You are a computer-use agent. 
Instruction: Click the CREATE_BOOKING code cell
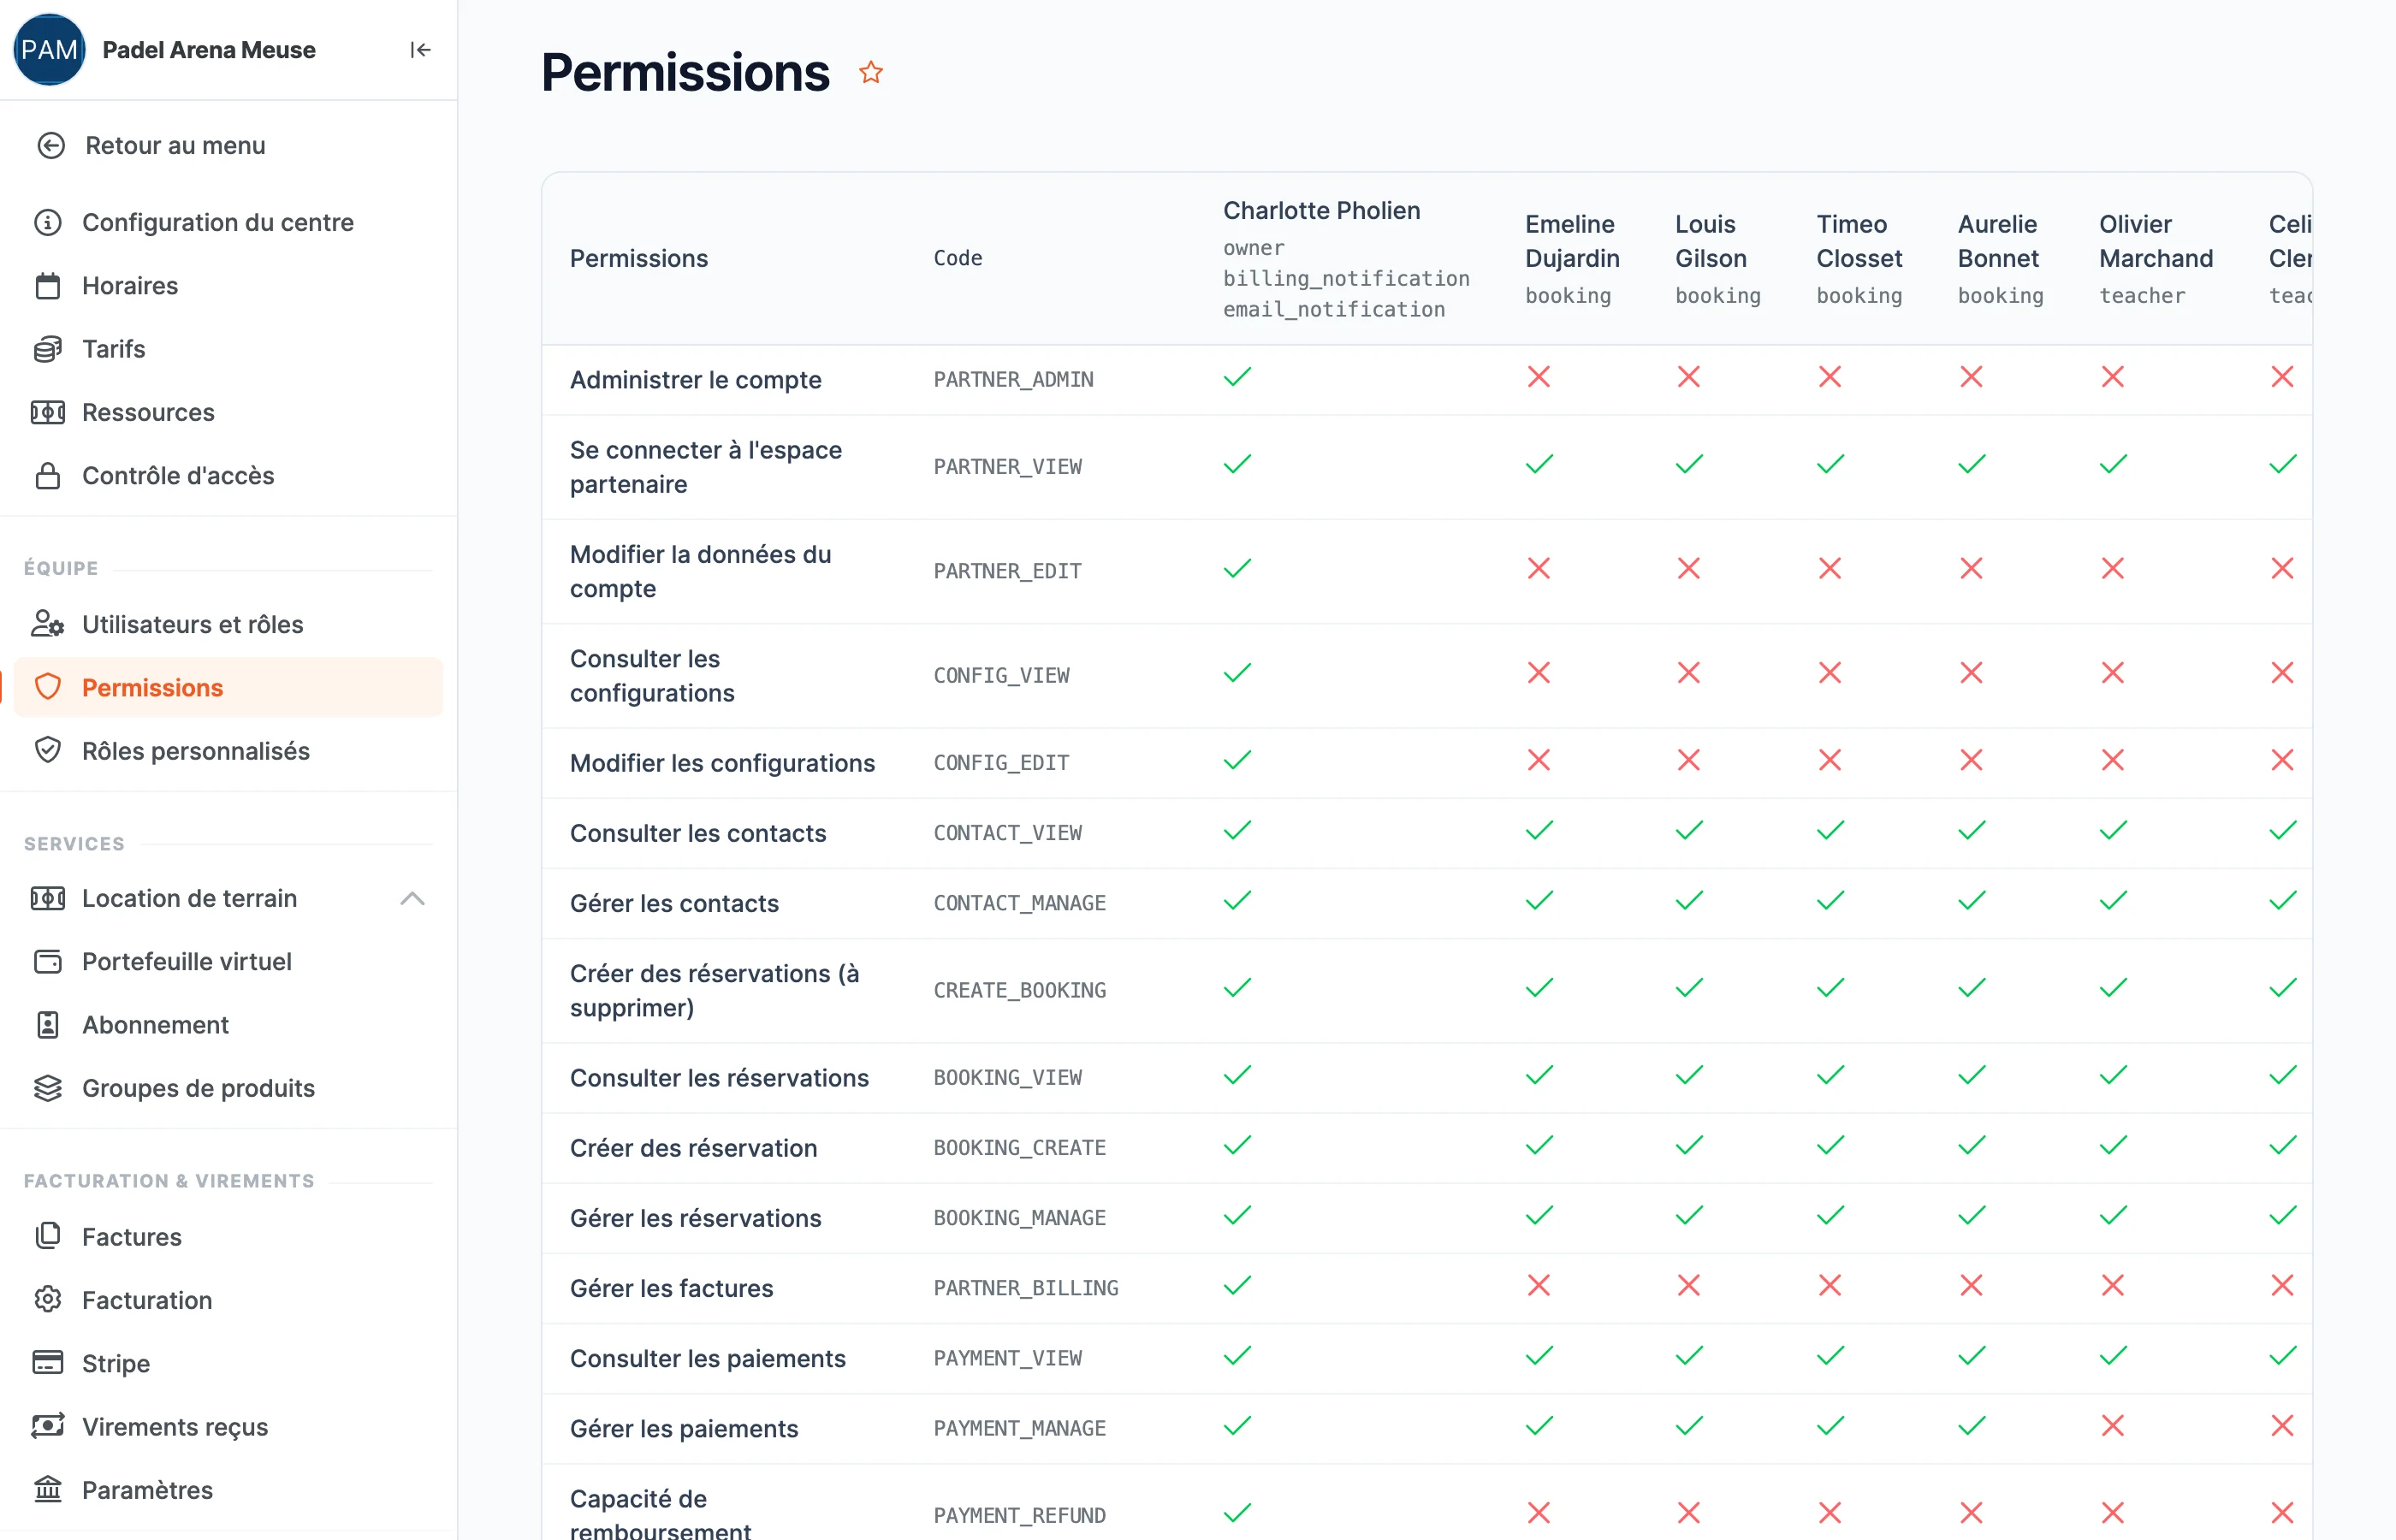[1019, 990]
